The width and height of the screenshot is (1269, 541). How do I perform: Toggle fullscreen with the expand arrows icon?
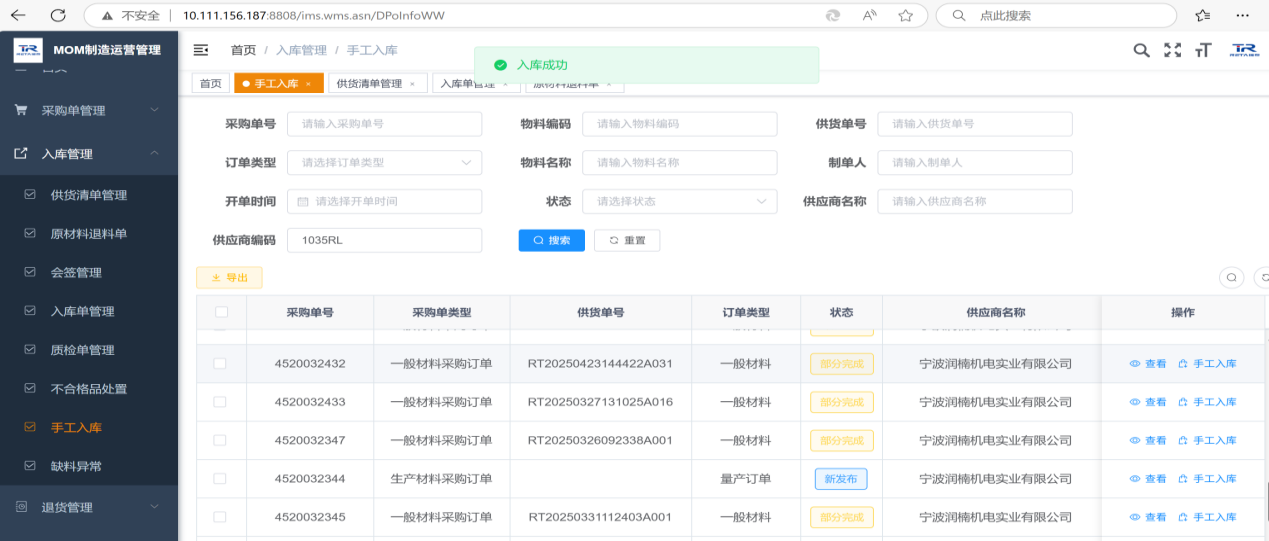click(1173, 50)
